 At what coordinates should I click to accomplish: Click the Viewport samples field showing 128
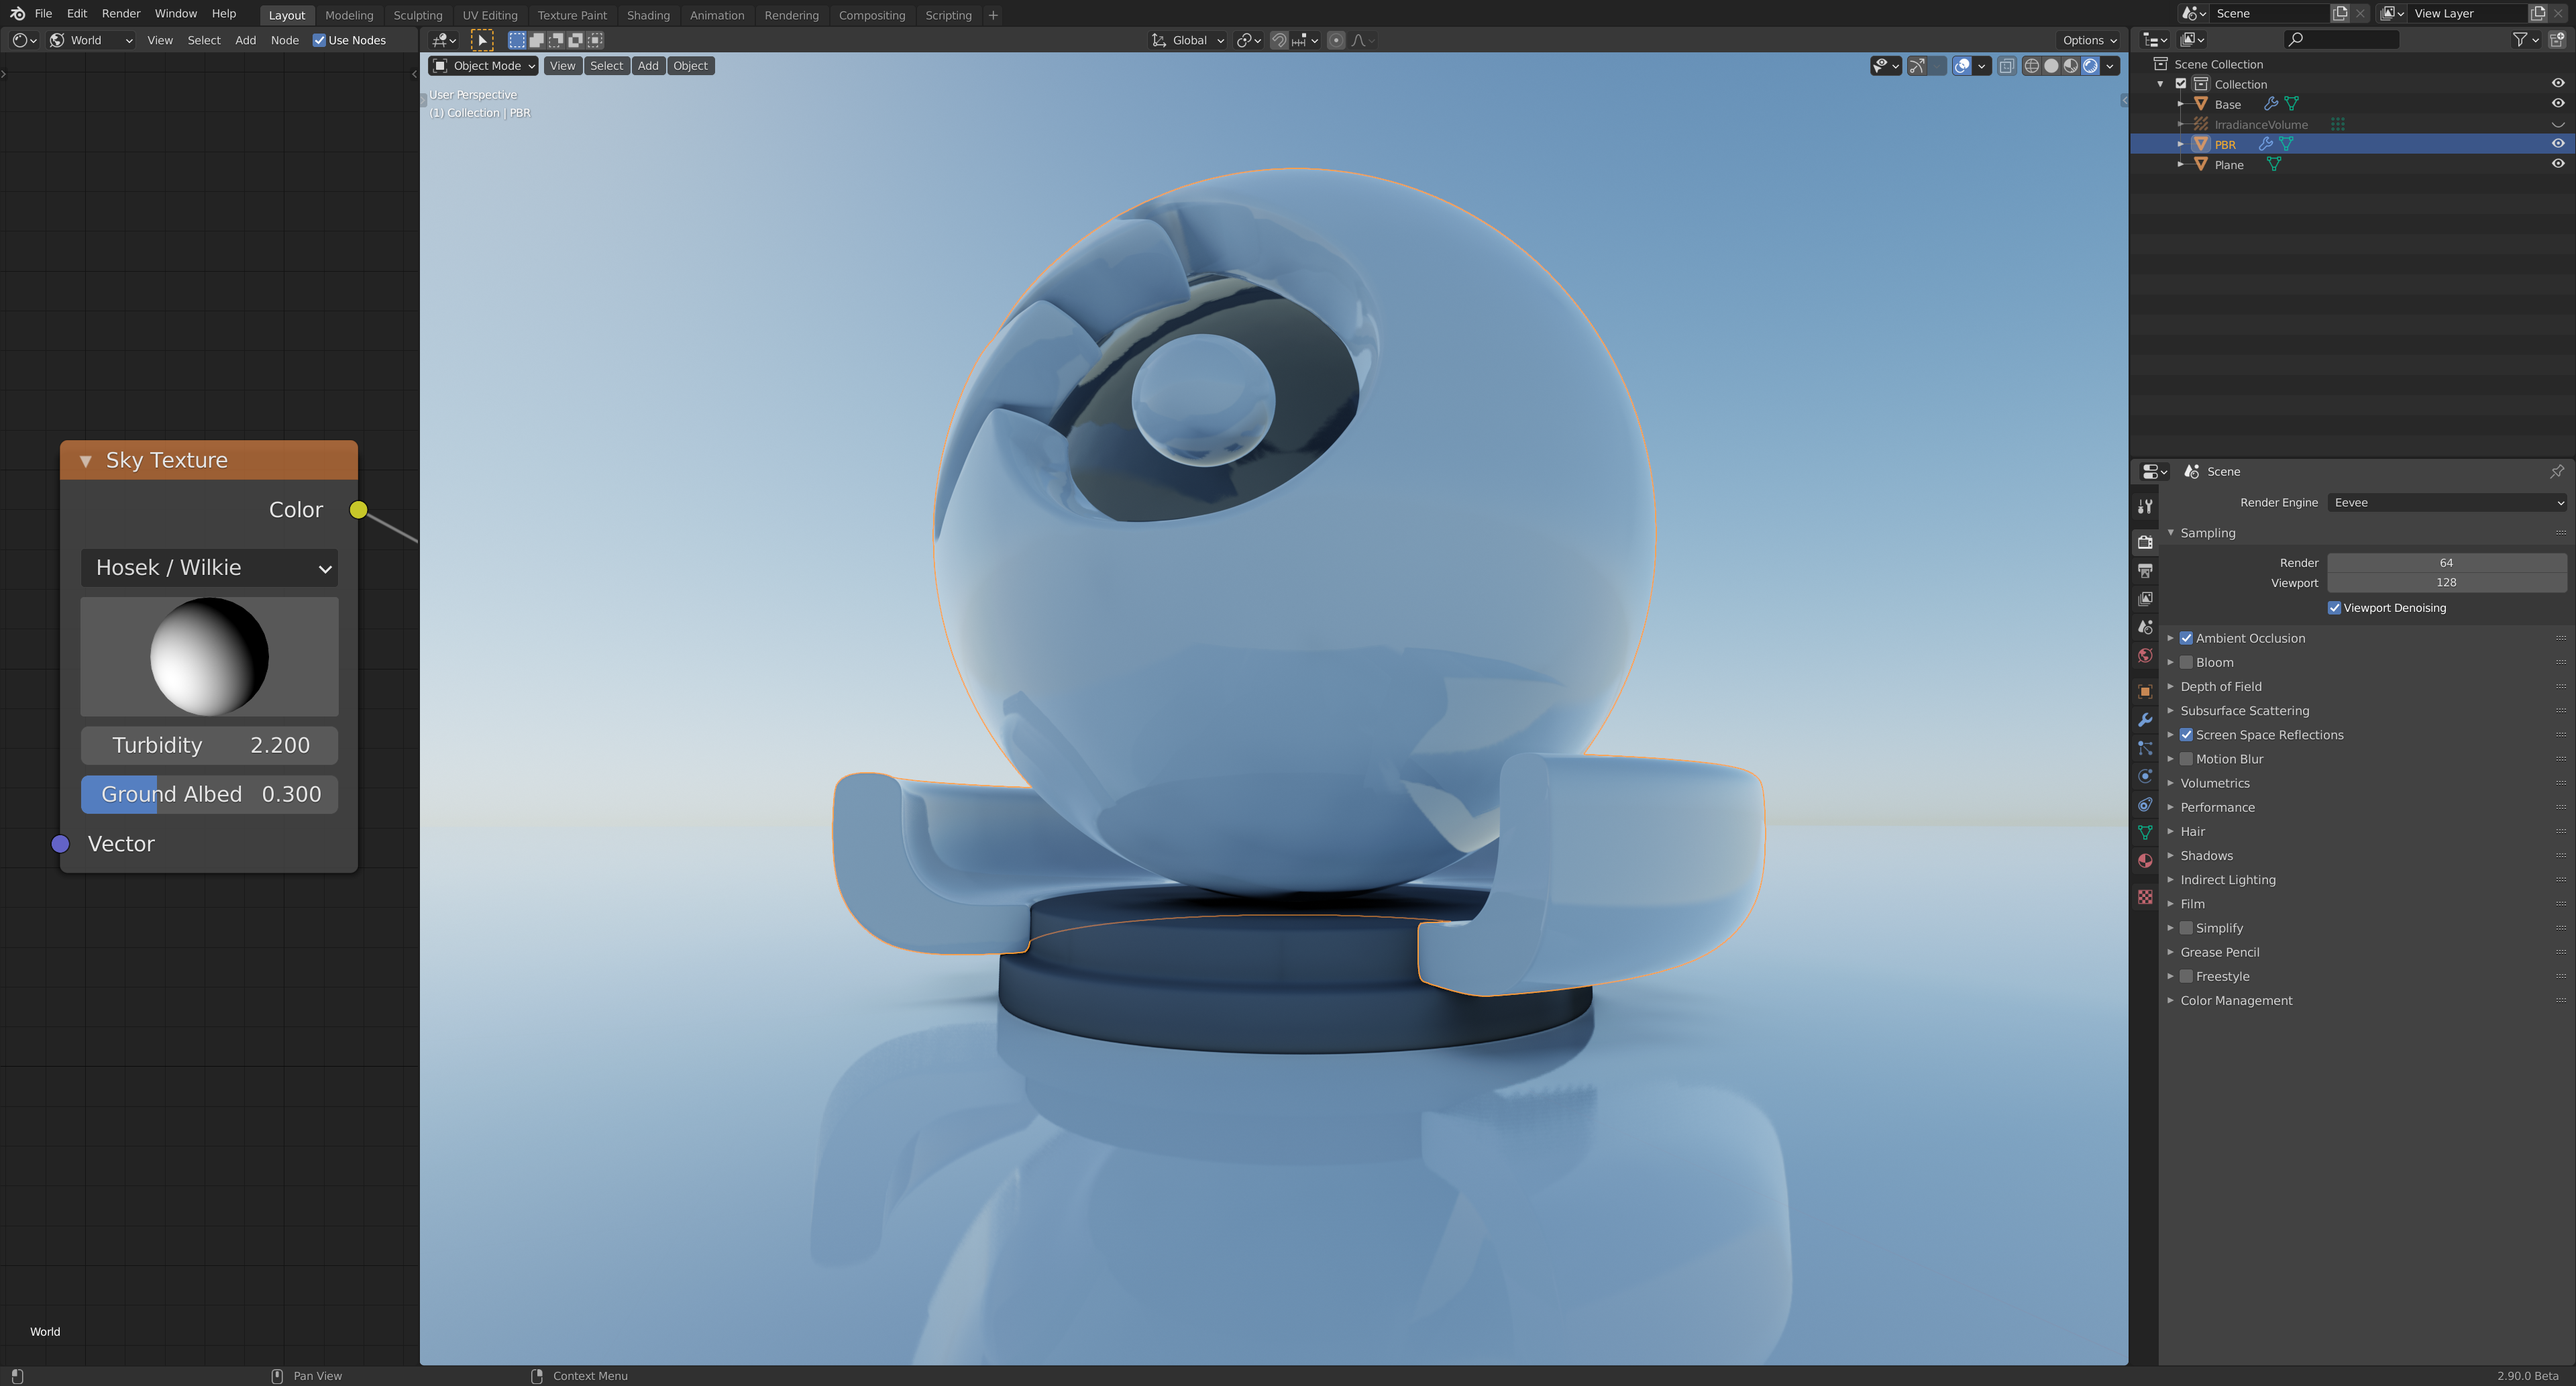[2445, 582]
